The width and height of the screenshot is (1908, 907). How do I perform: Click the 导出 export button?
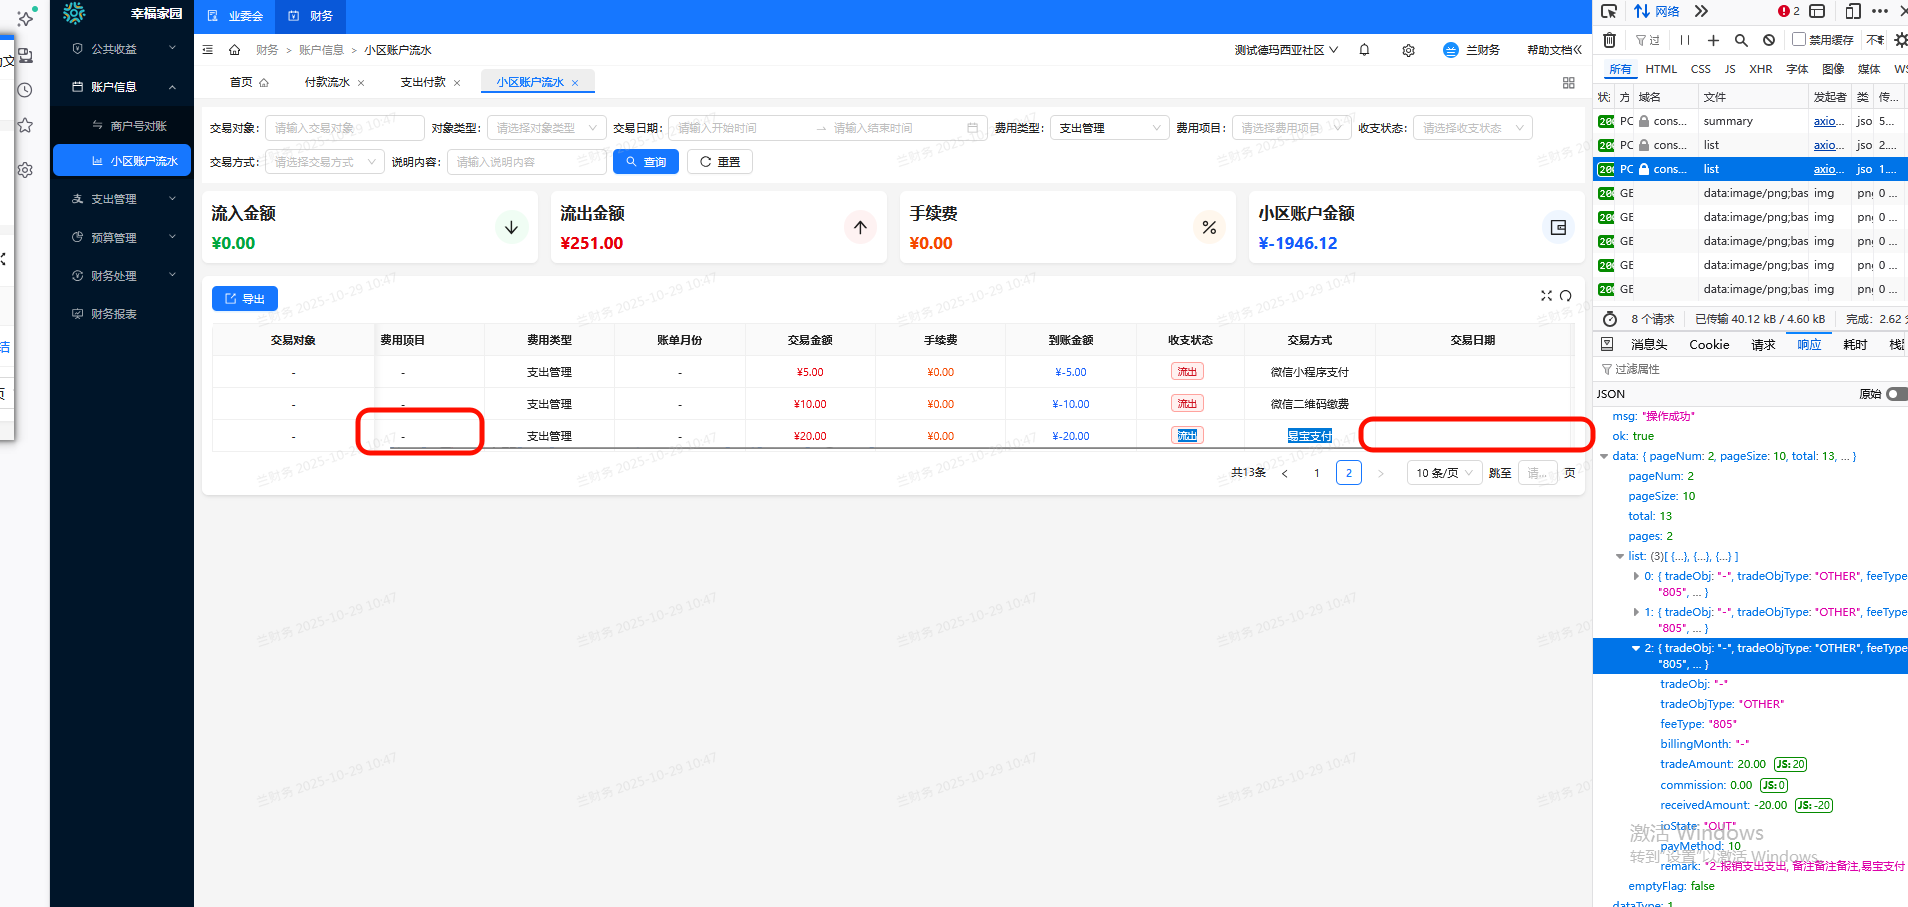[245, 299]
